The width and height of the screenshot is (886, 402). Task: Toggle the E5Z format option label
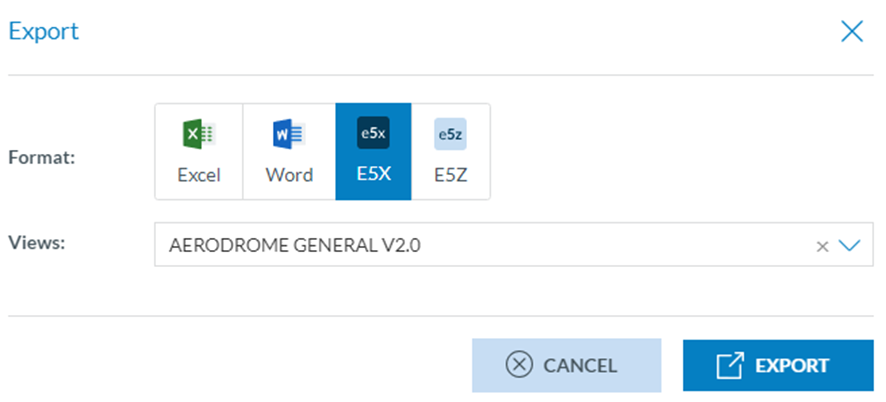click(x=450, y=174)
